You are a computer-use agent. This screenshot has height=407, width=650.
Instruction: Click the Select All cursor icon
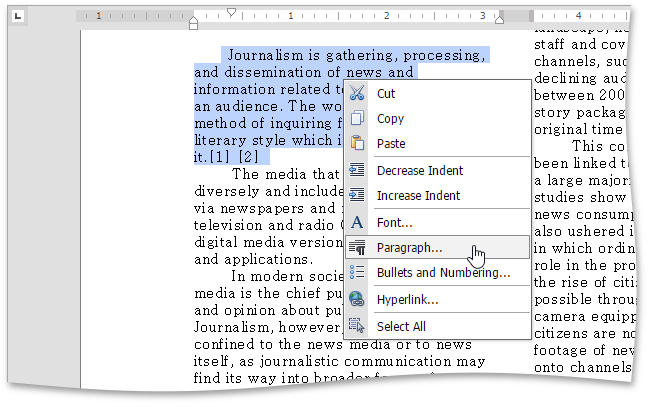click(357, 326)
